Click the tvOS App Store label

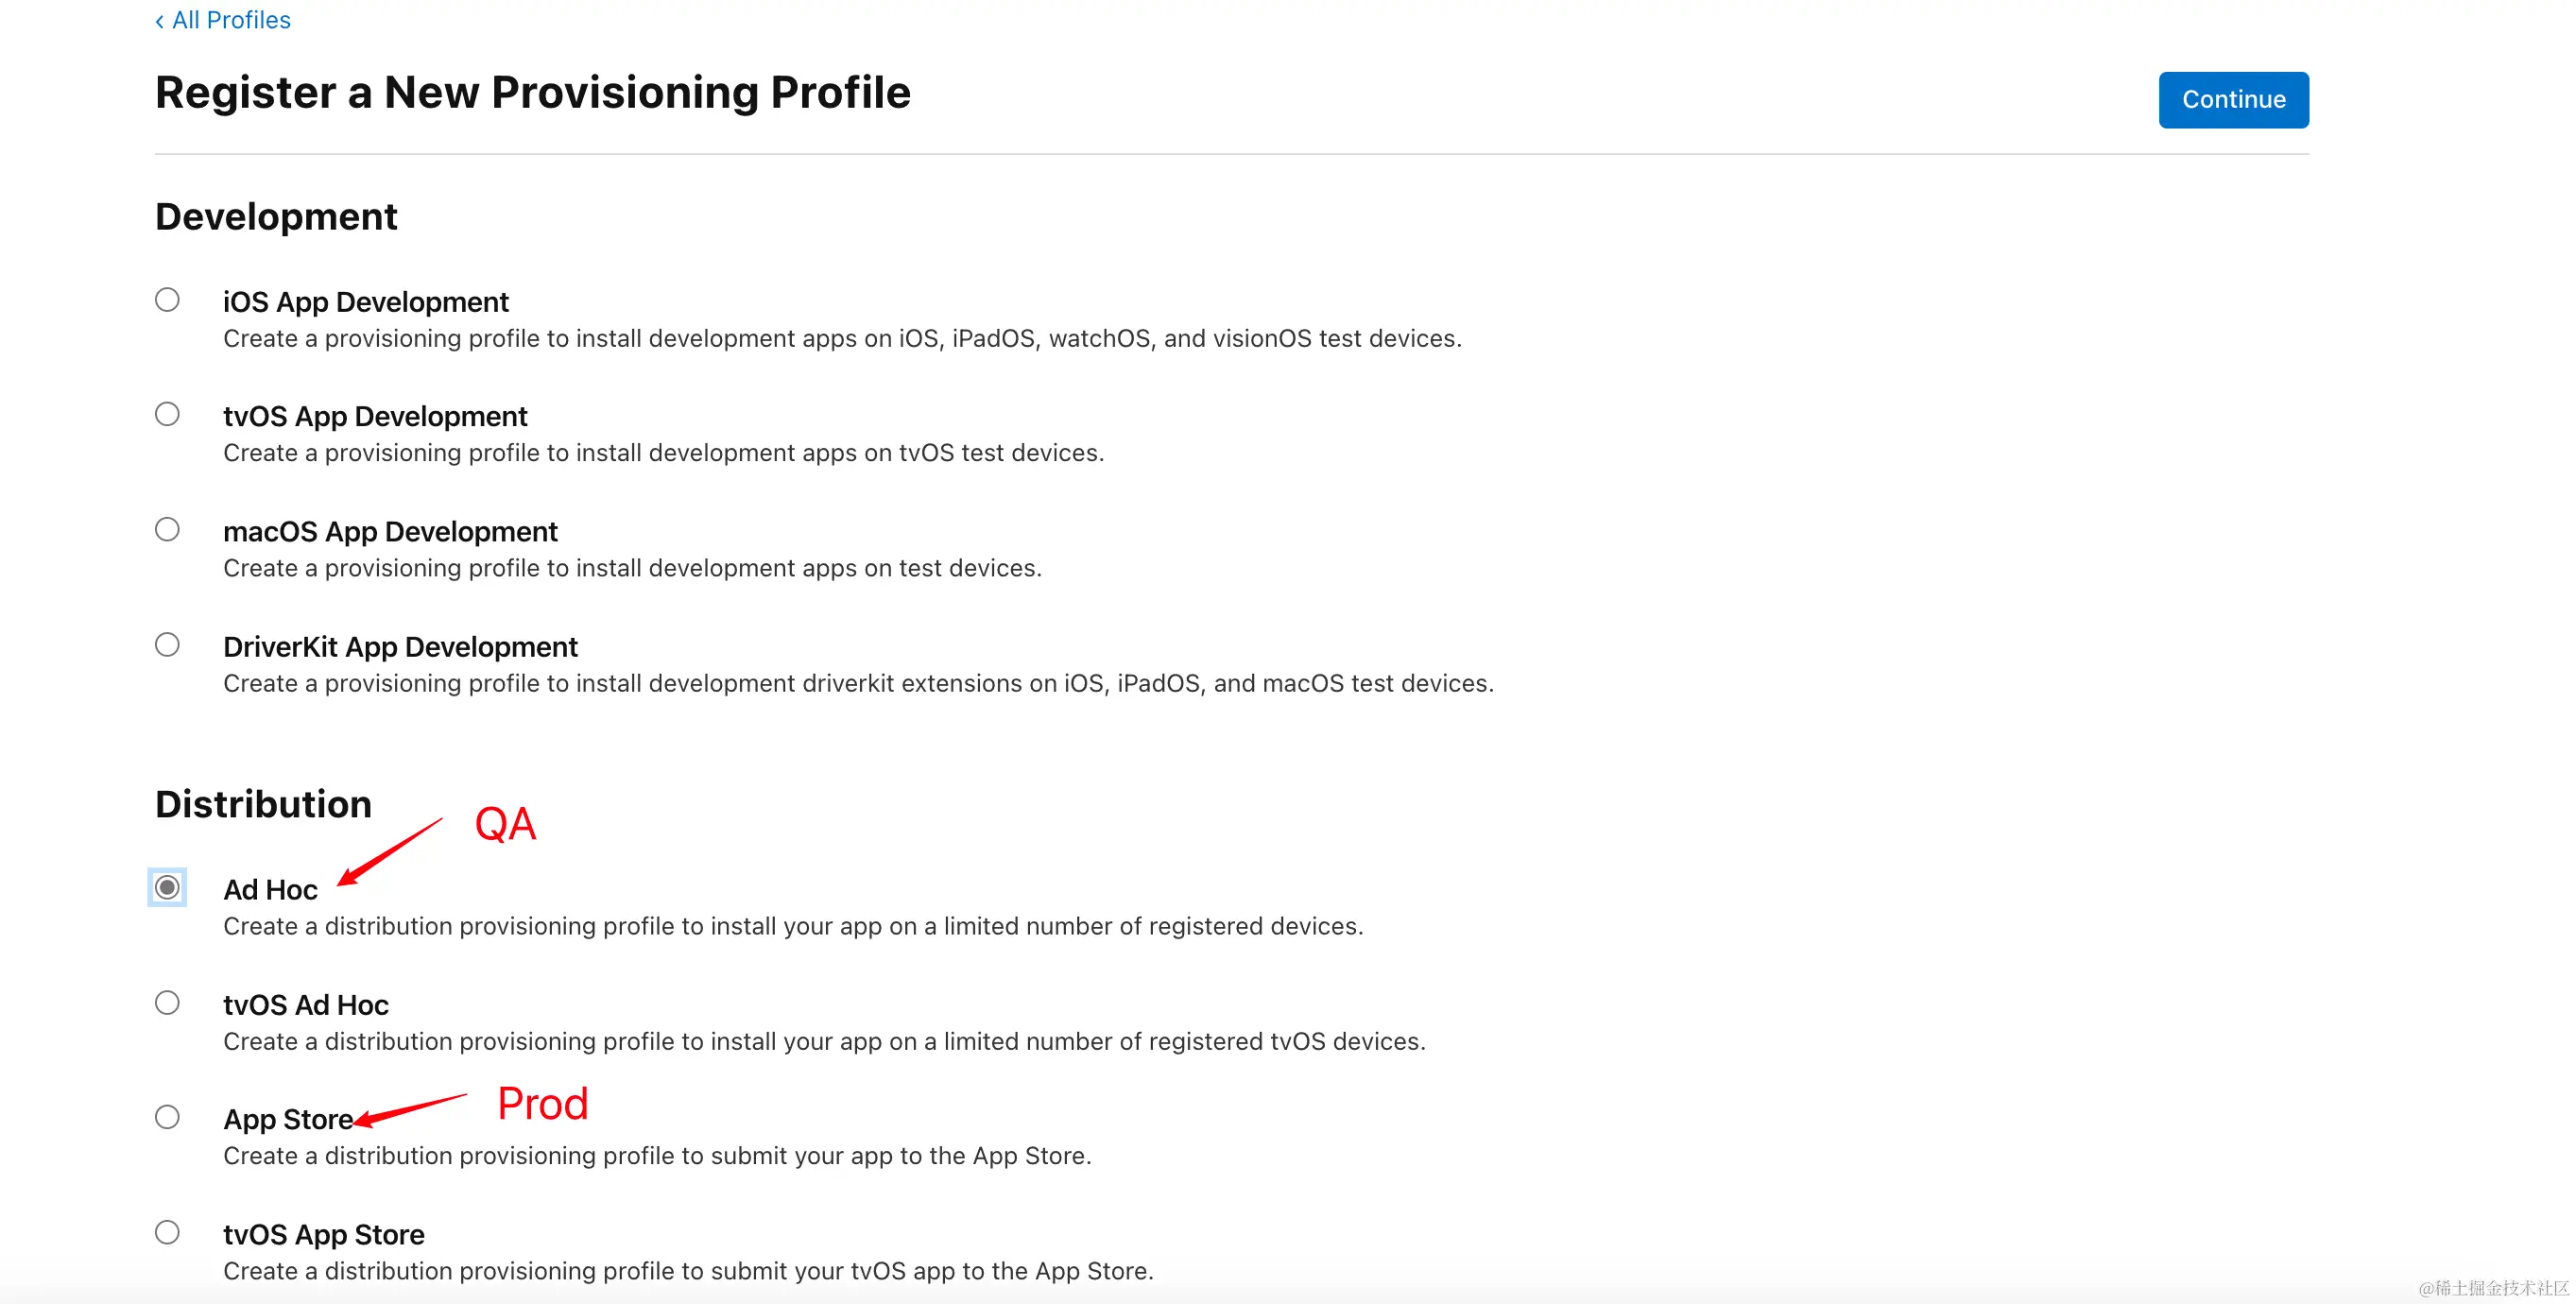point(324,1234)
